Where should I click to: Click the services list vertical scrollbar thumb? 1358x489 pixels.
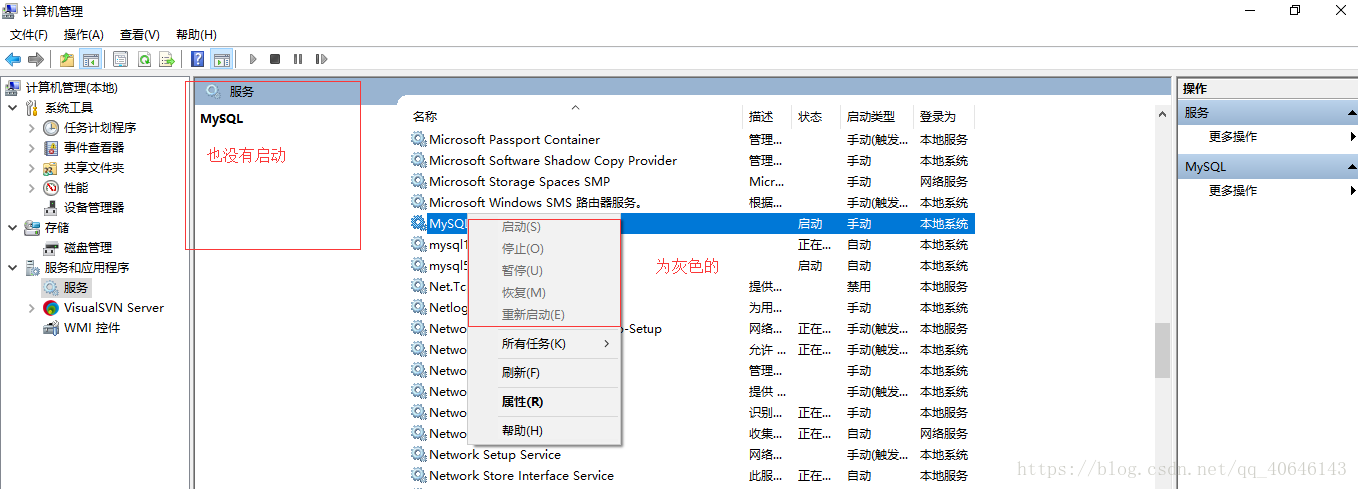point(1162,351)
